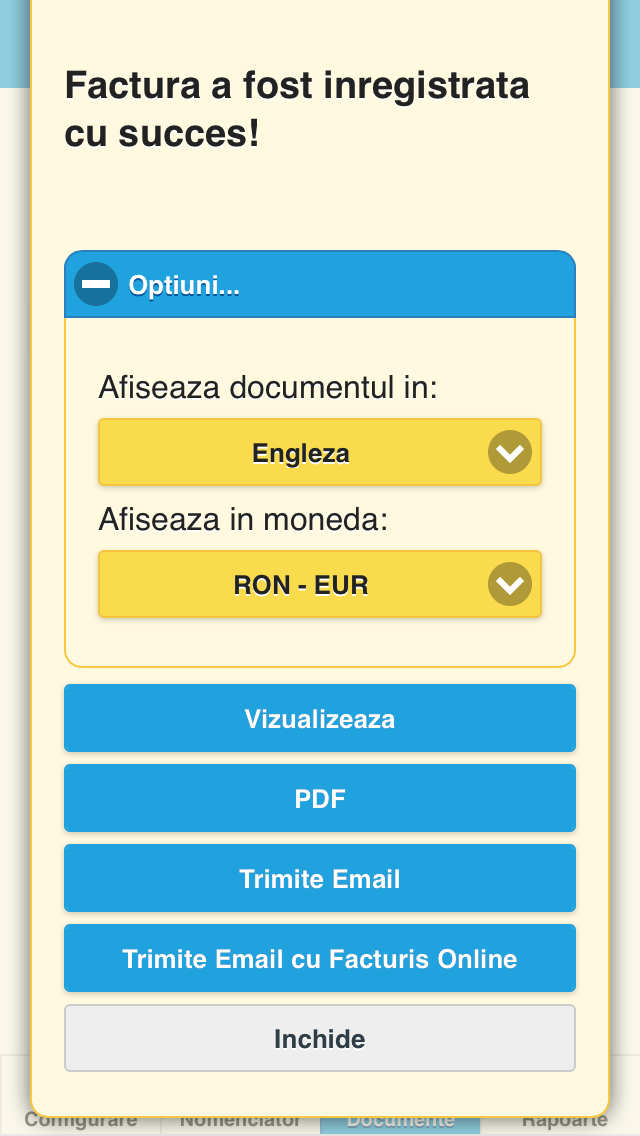Click the chevron icon on RON - EUR selector
The image size is (640, 1136).
[510, 584]
